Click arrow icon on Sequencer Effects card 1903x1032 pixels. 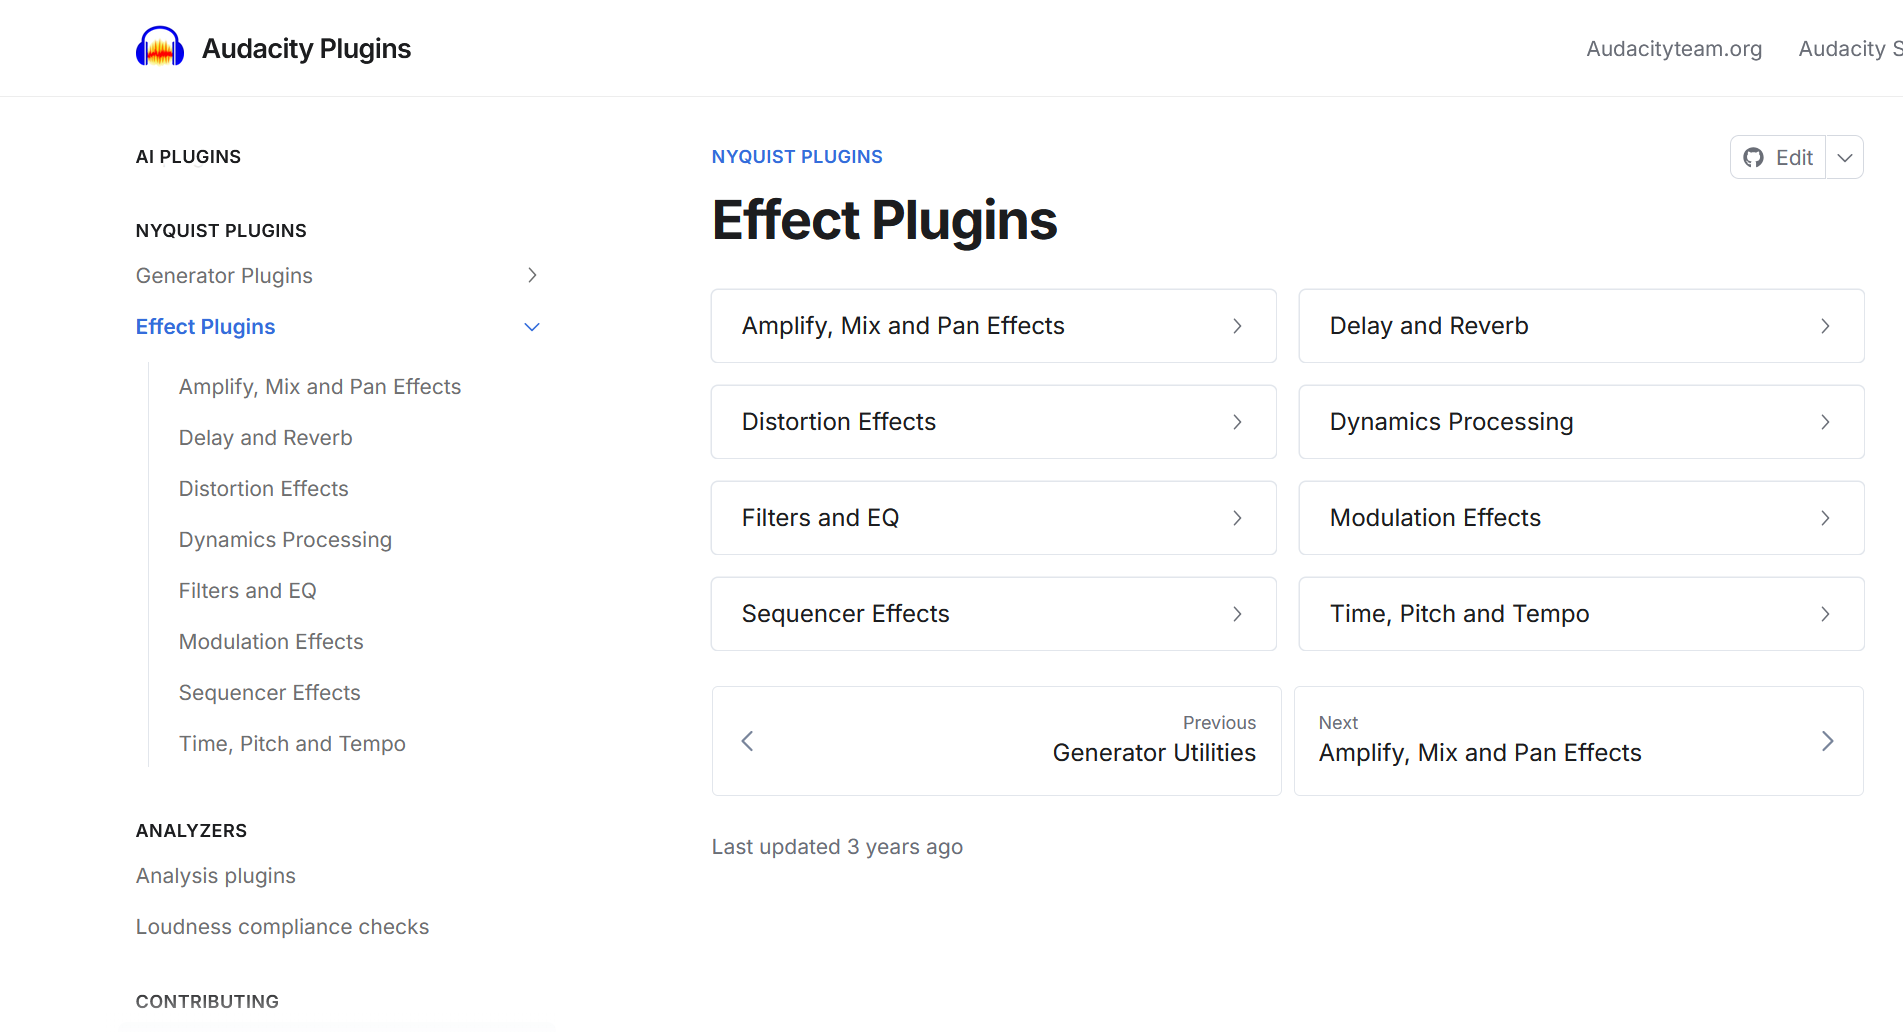[1237, 614]
